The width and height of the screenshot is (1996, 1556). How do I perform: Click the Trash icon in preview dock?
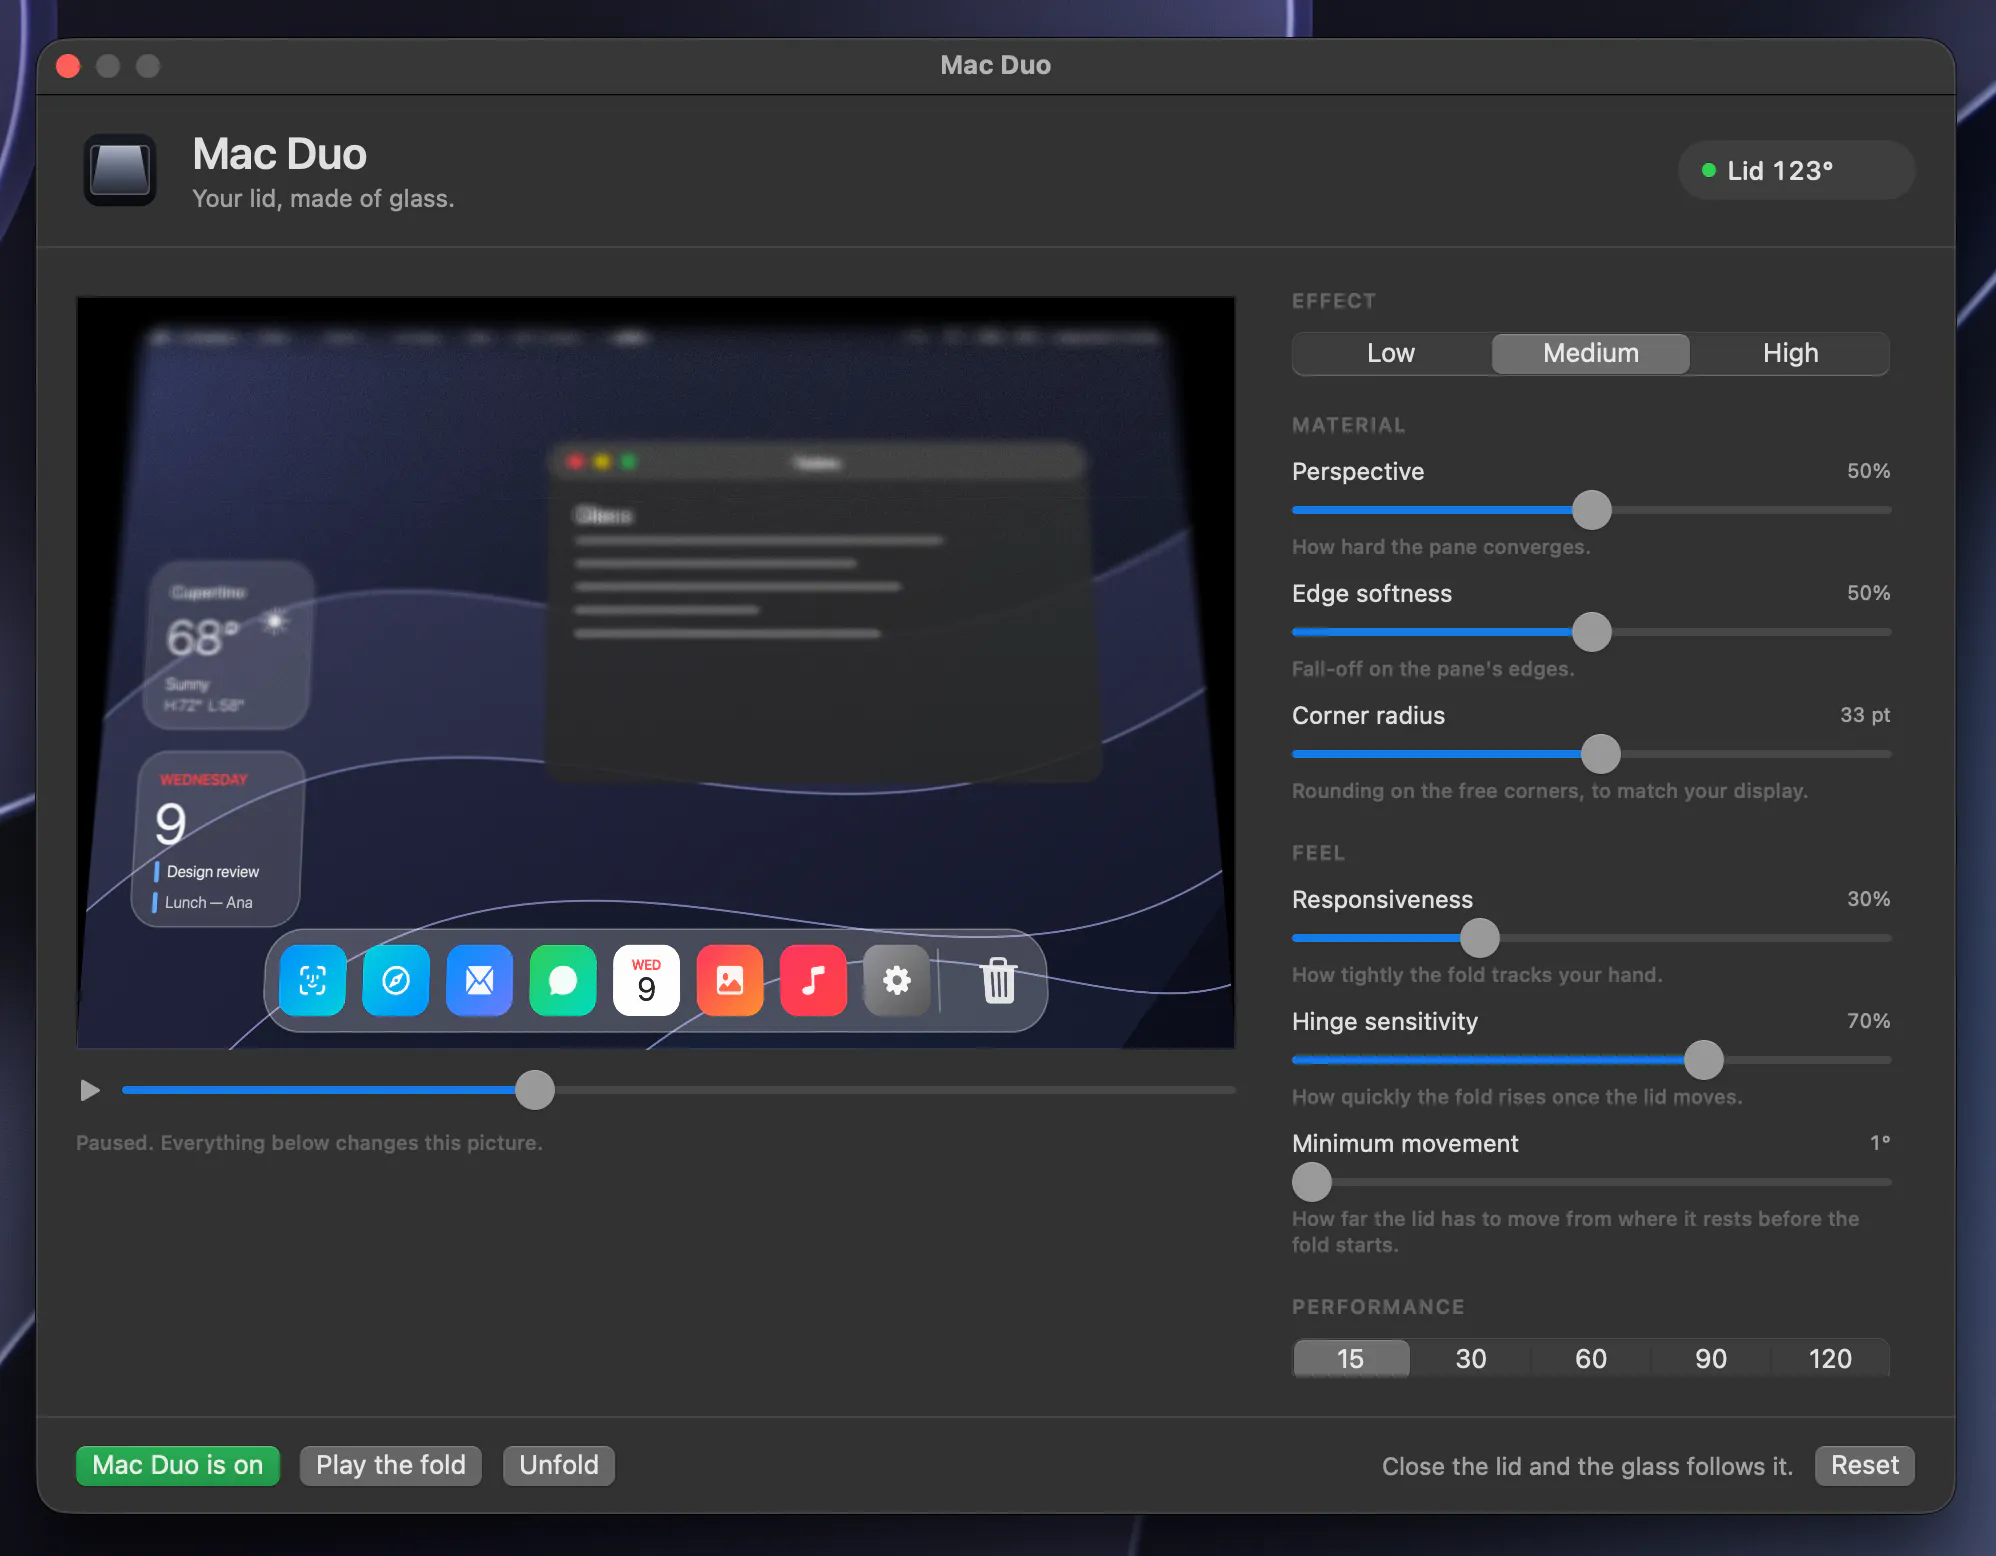(x=998, y=980)
